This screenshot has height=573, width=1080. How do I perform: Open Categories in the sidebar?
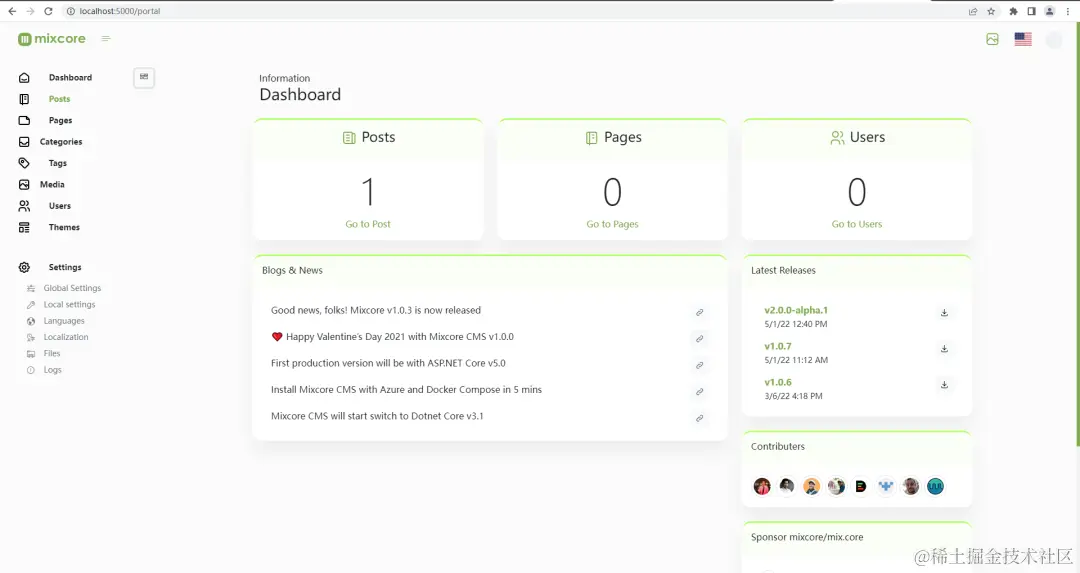click(61, 142)
